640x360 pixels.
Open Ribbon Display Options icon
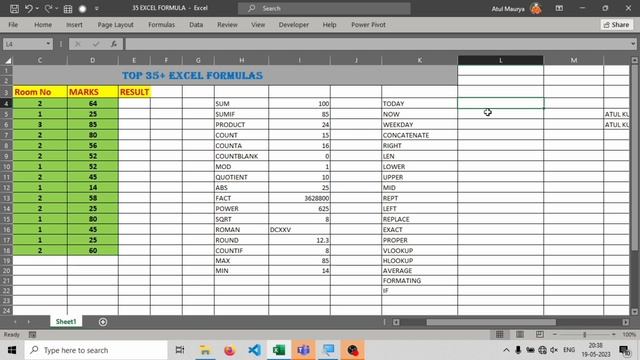coord(559,8)
